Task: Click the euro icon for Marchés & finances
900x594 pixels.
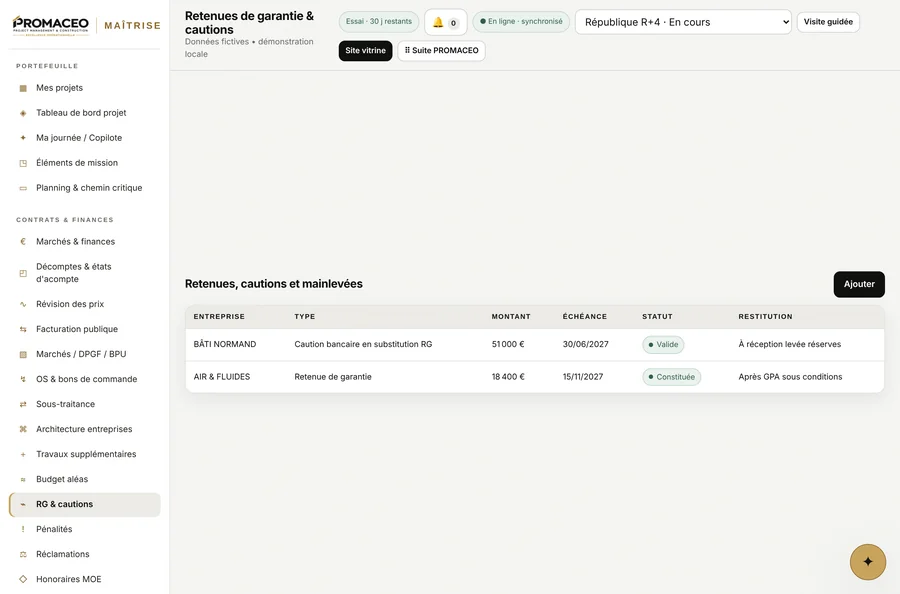Action: point(23,242)
